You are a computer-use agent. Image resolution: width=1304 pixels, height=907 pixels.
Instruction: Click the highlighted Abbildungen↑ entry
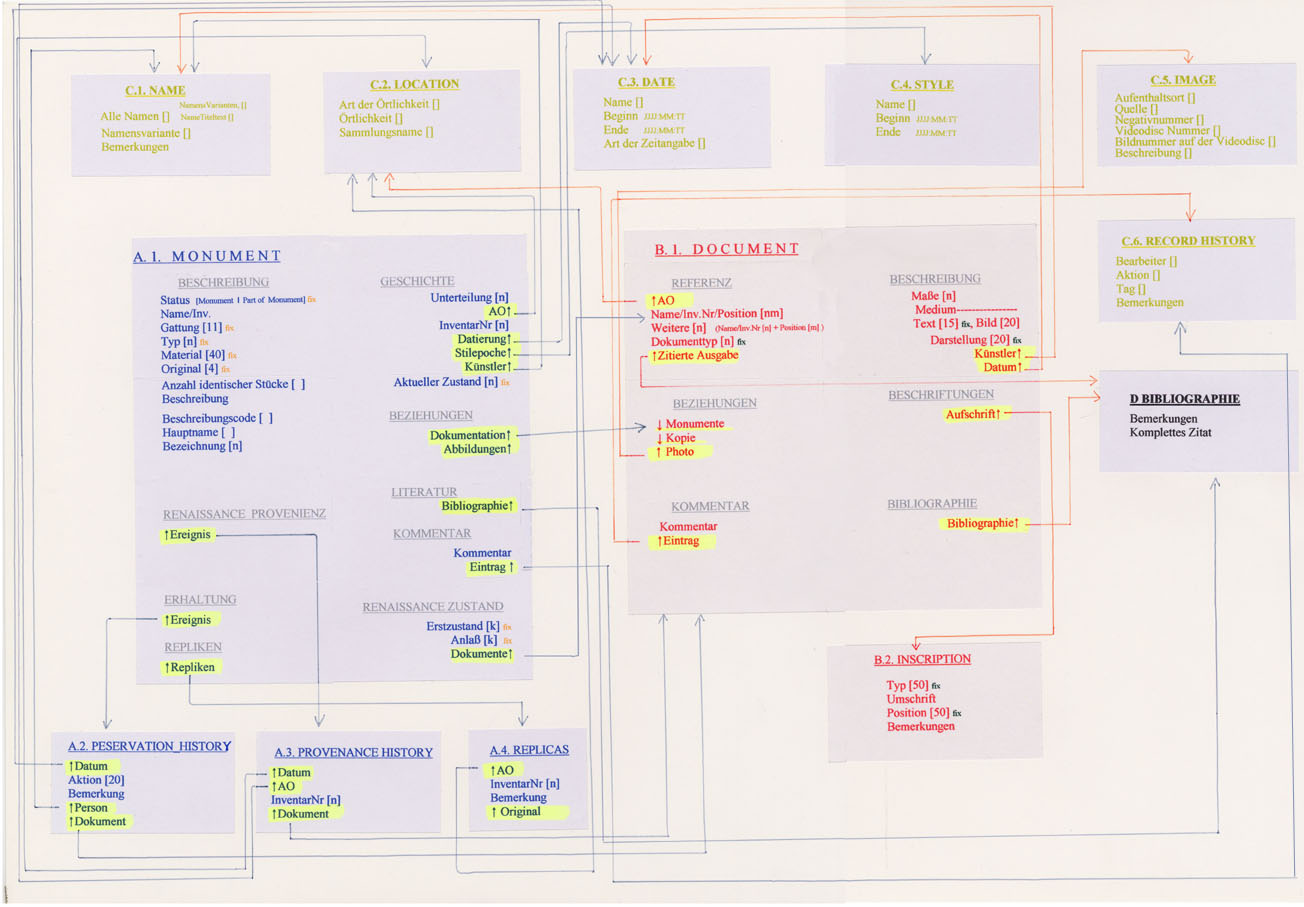coord(478,450)
